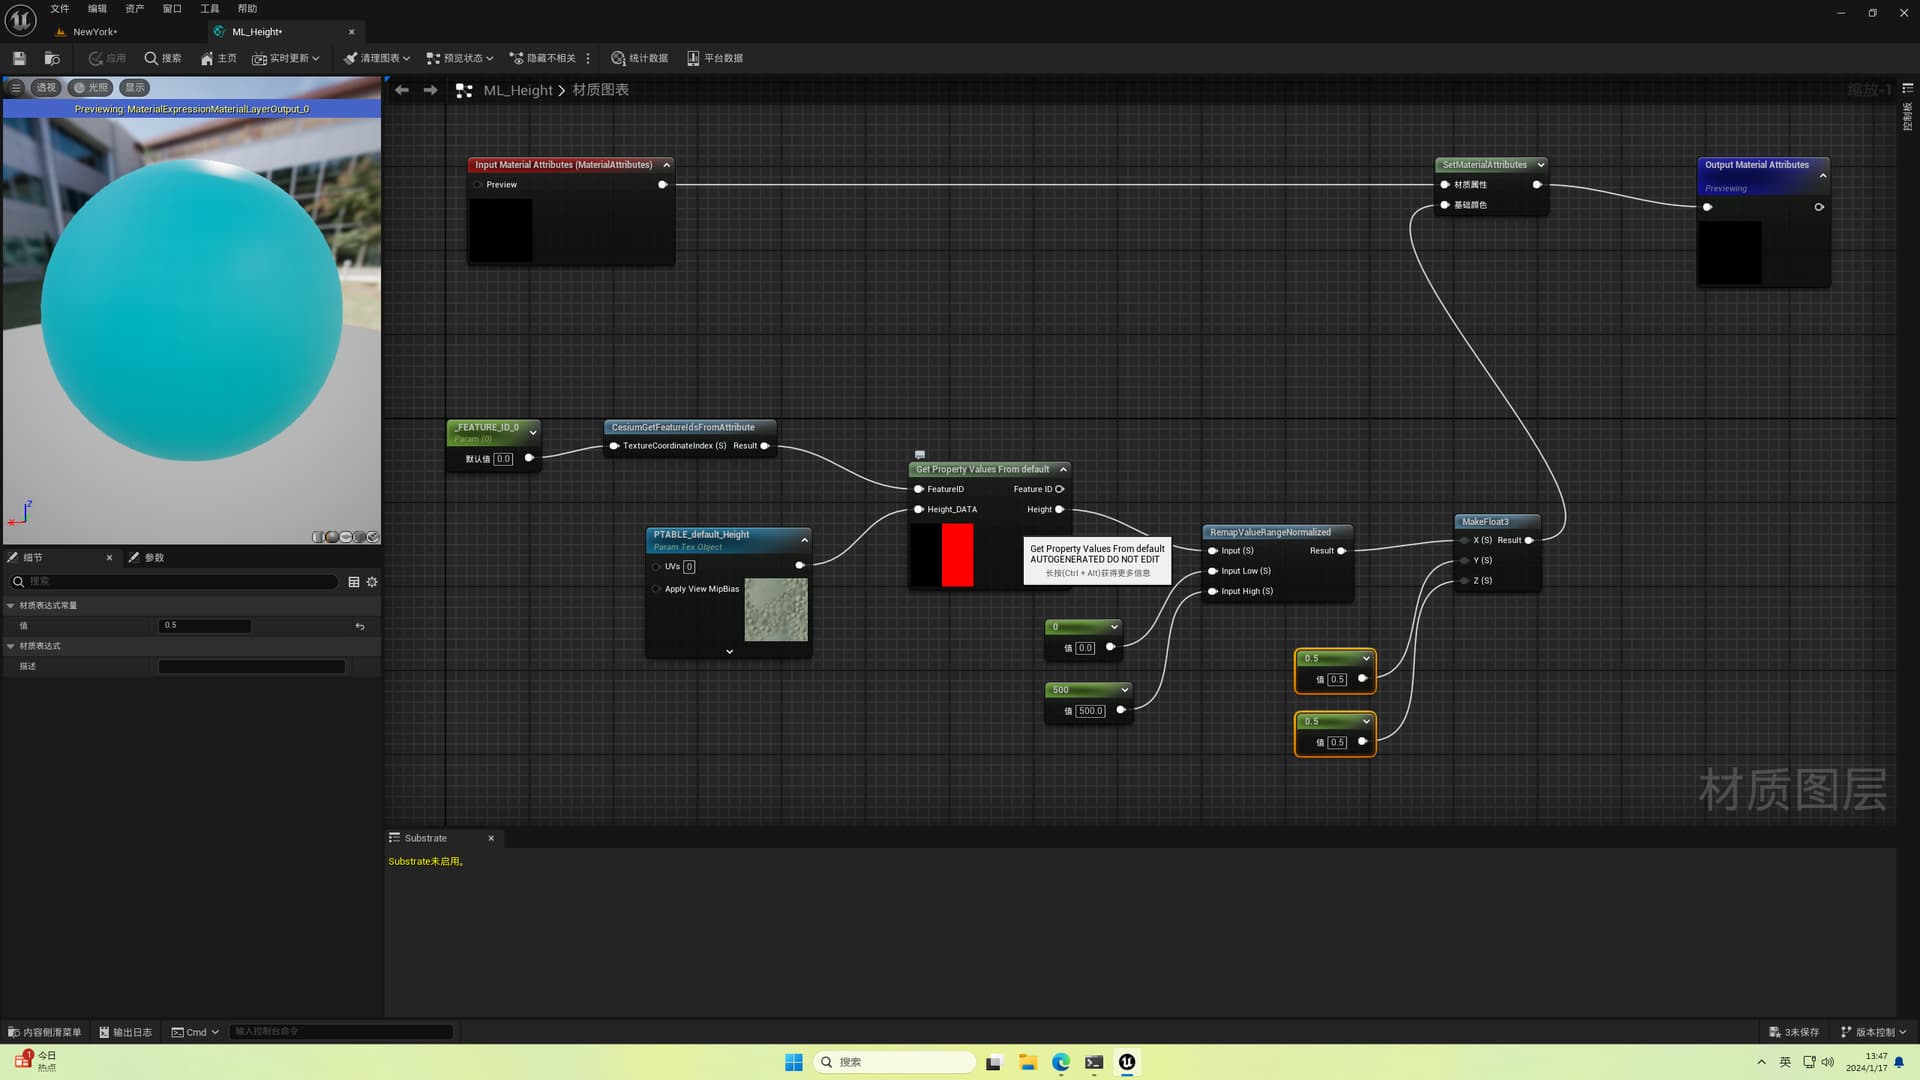
Task: Click the 值 0.5 input field
Action: coord(205,626)
